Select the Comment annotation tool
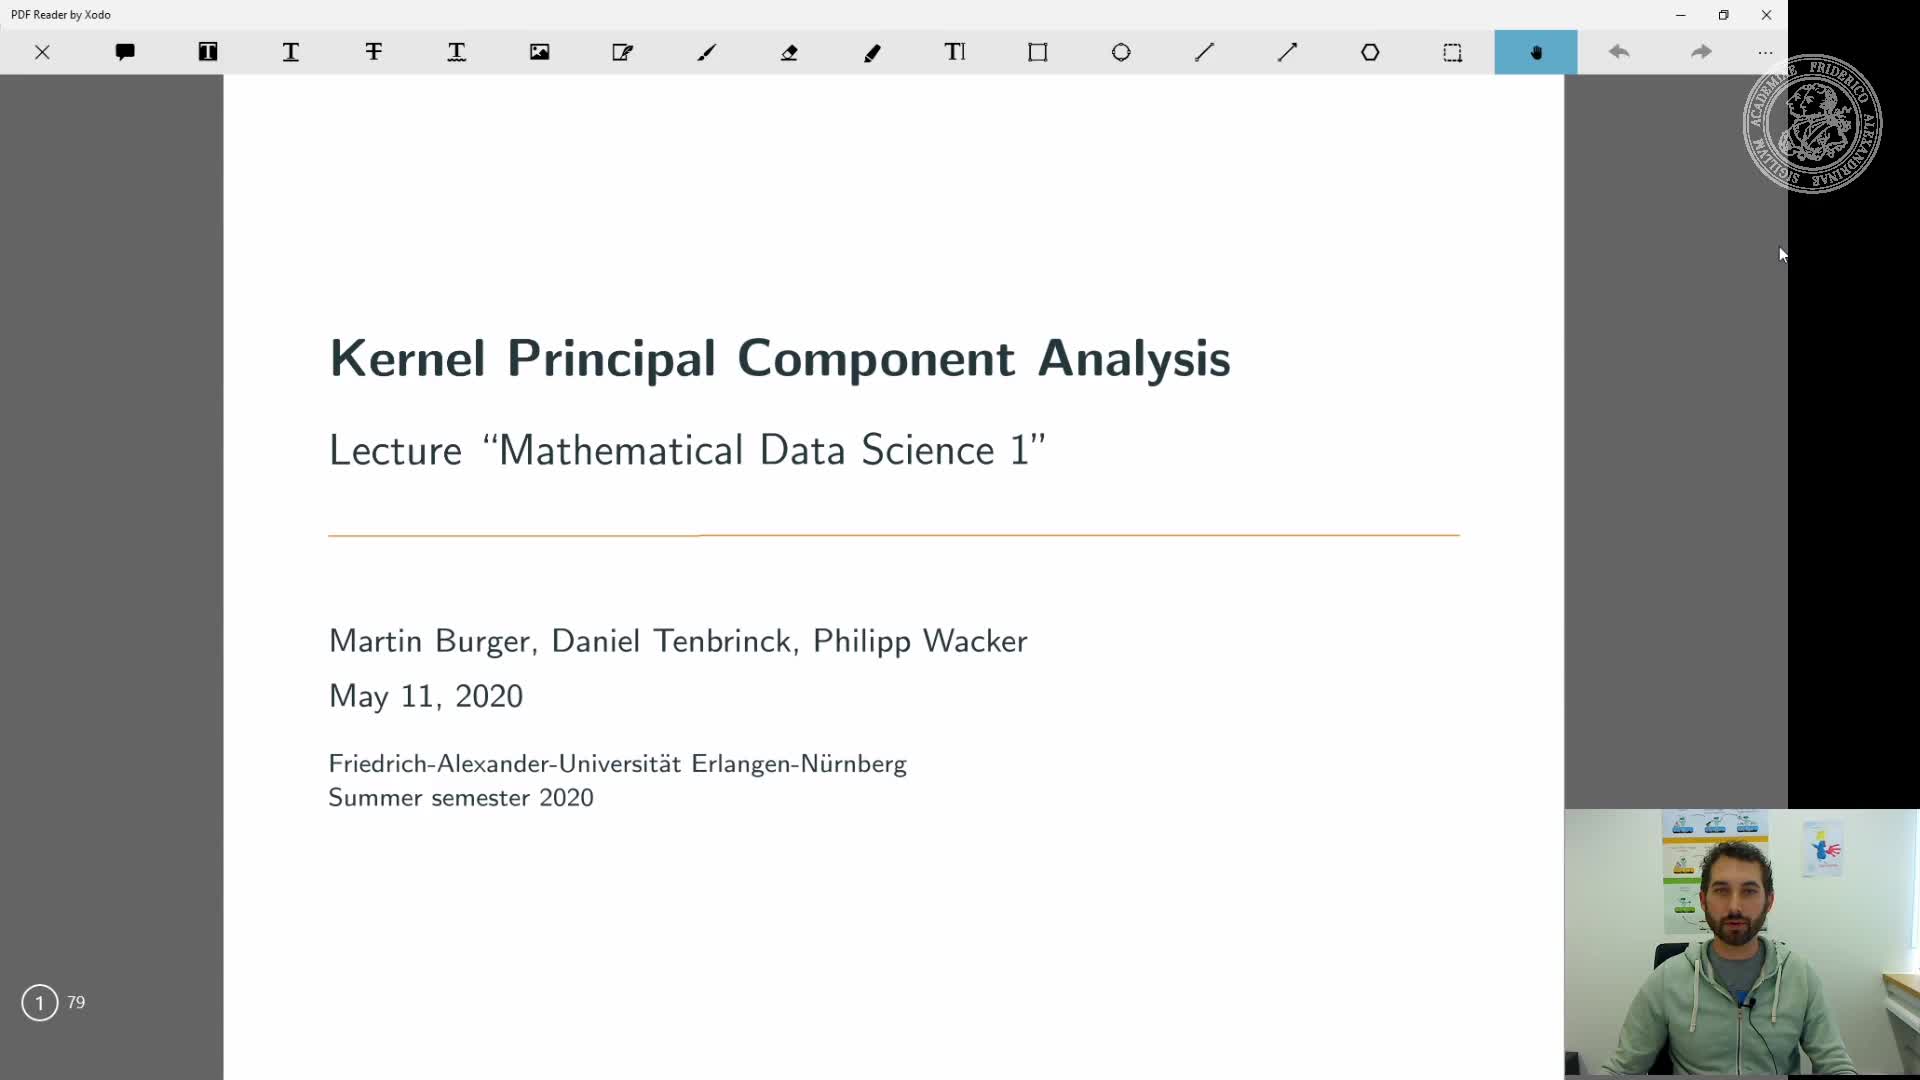Viewport: 1920px width, 1080px height. coord(124,52)
